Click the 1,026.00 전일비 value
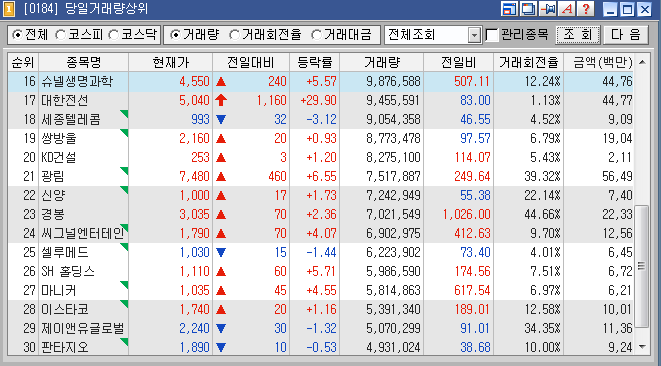The width and height of the screenshot is (661, 366). (x=466, y=214)
